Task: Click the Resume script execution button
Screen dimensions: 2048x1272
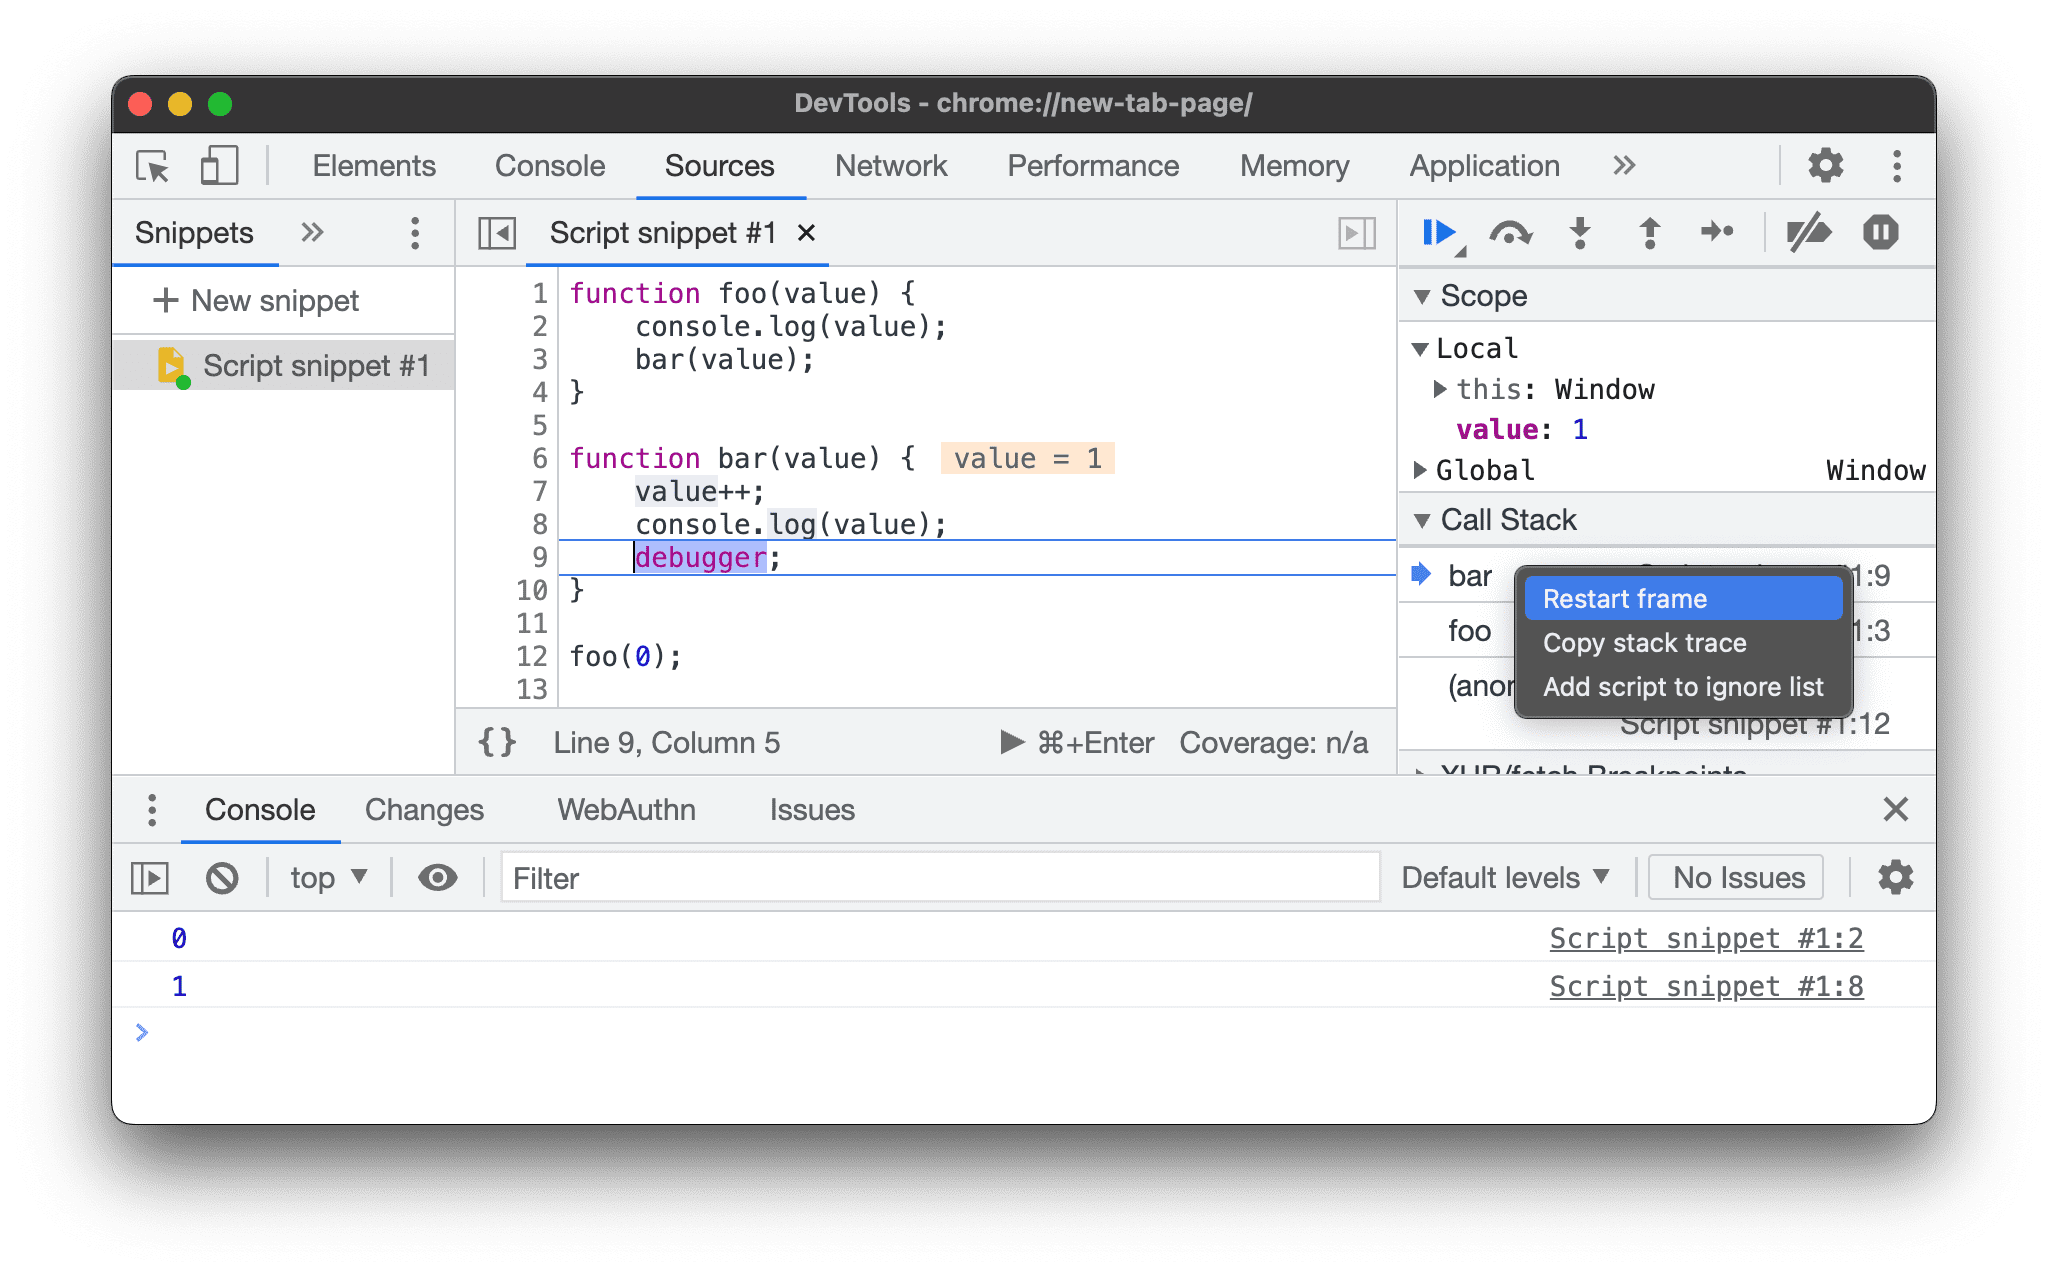Action: (1436, 232)
